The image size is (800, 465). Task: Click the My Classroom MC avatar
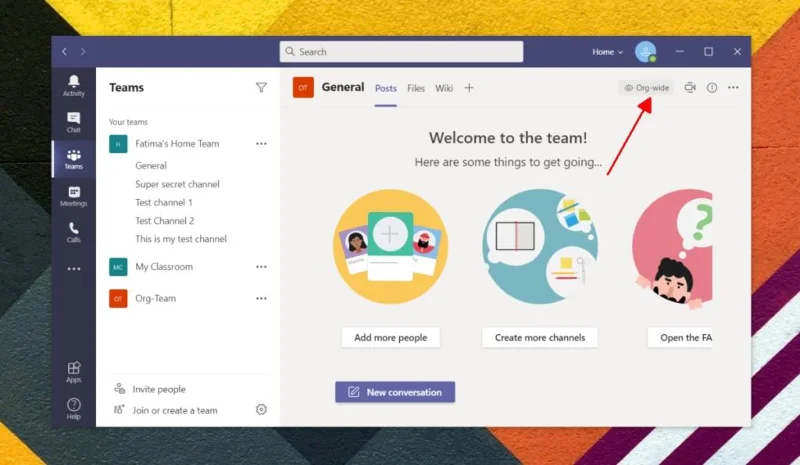pos(118,267)
